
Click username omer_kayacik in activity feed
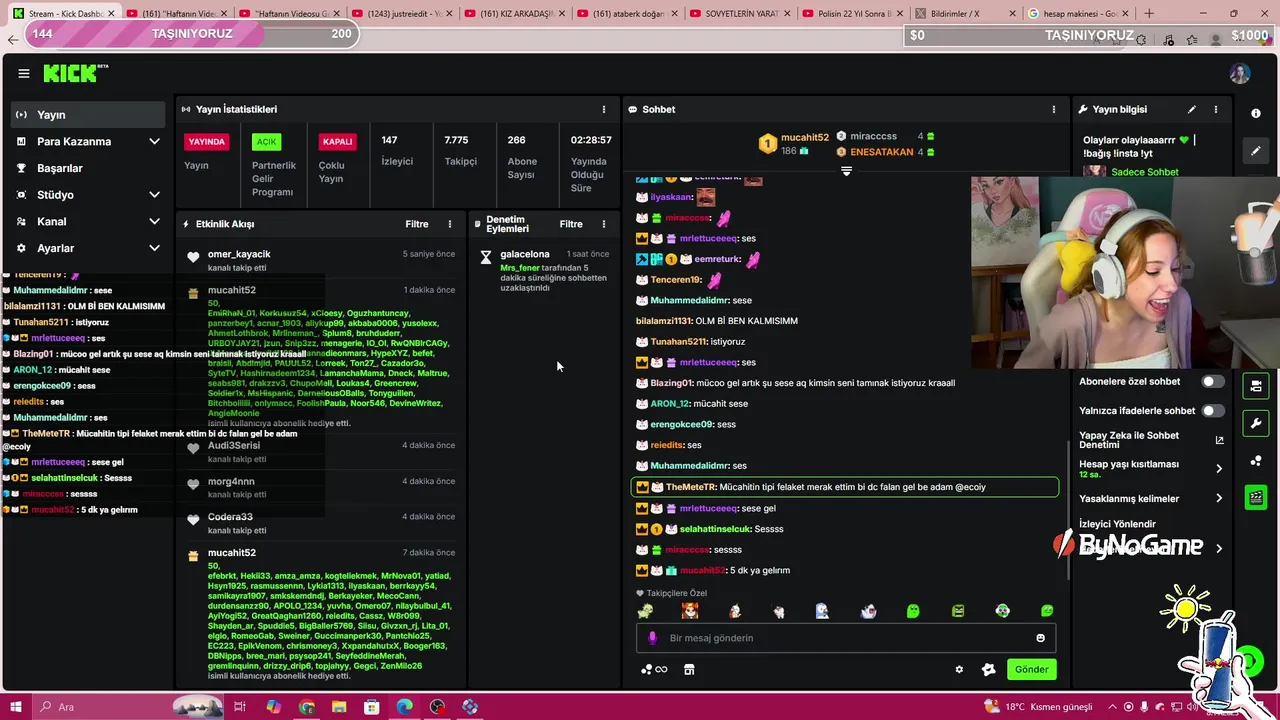(x=239, y=254)
